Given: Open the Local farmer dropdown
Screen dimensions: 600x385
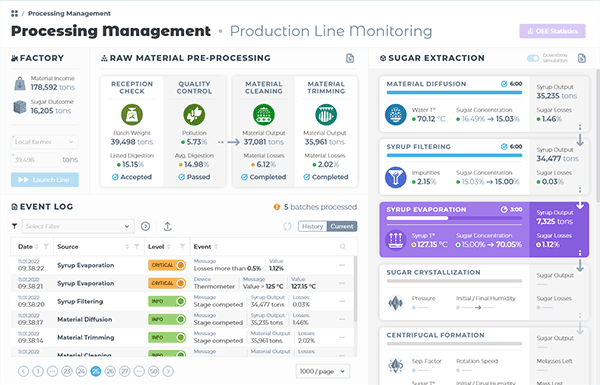Looking at the screenshot, I should [44, 142].
